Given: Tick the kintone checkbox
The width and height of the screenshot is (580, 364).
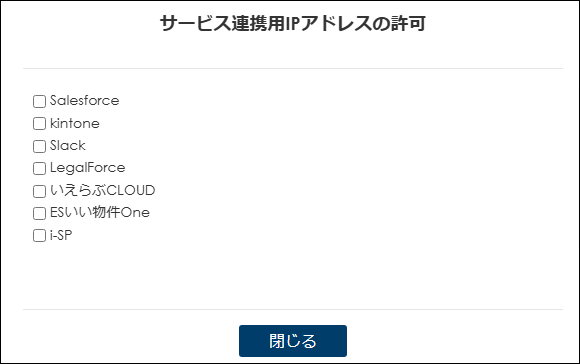Looking at the screenshot, I should pos(39,124).
